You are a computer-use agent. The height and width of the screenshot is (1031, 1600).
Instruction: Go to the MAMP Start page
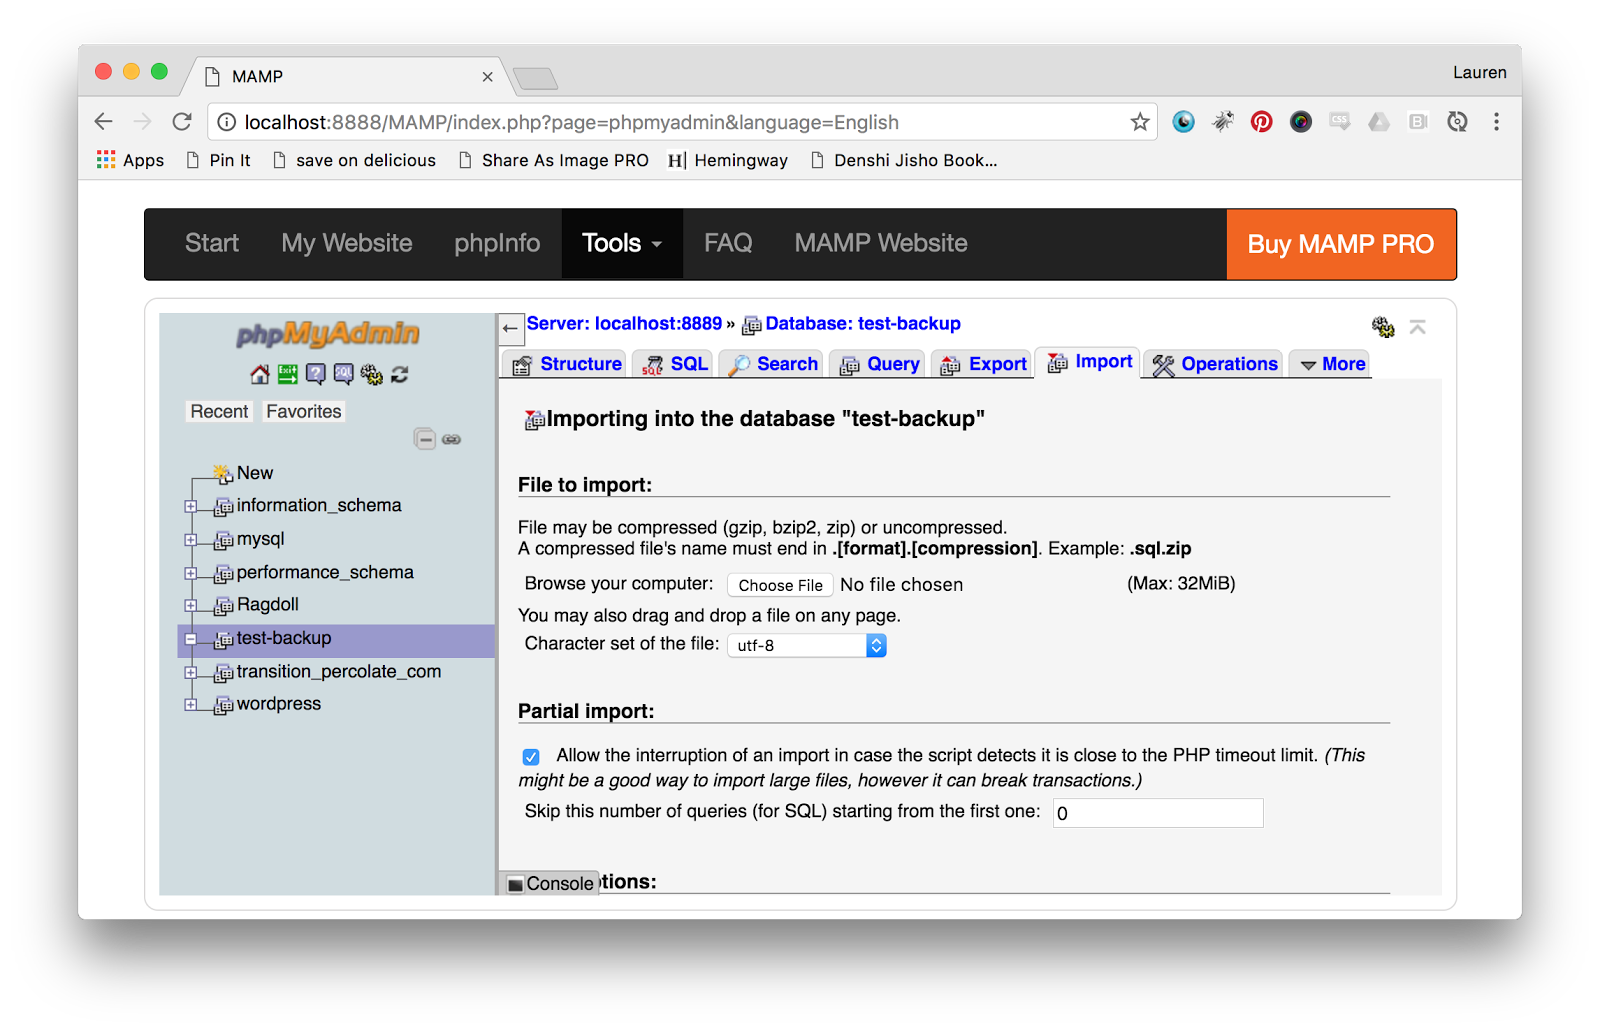pos(212,243)
